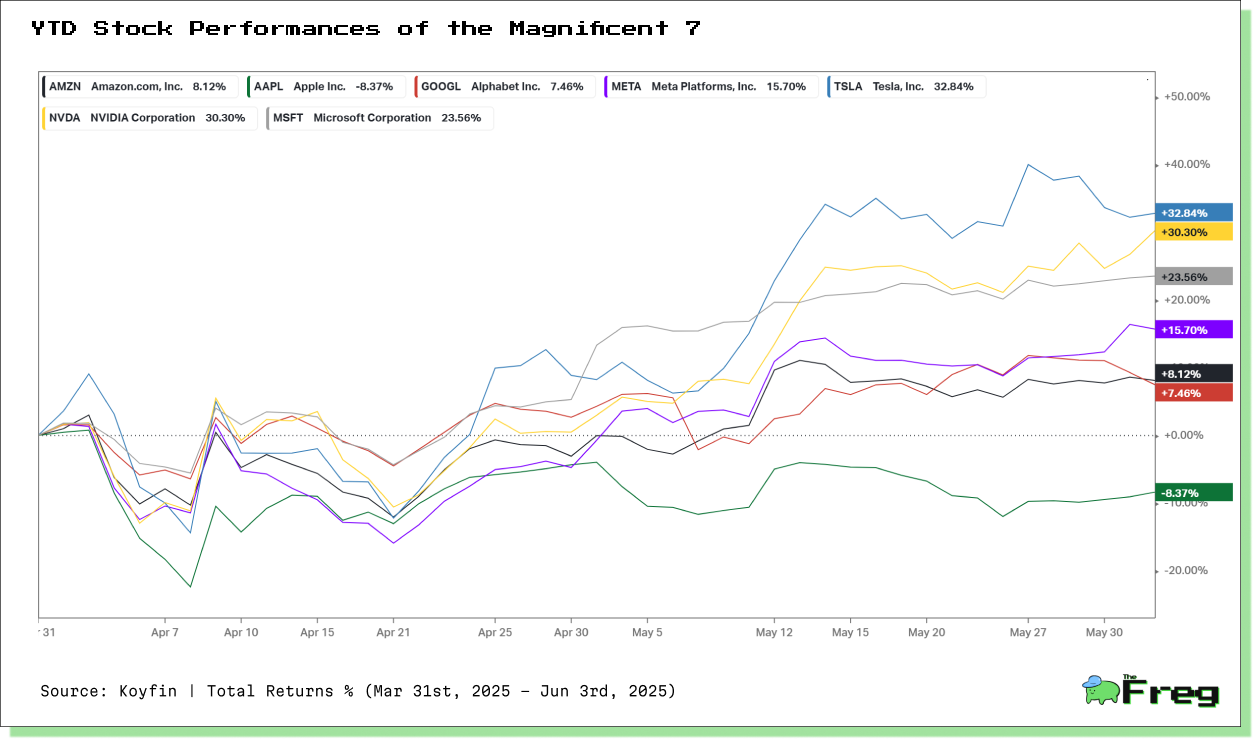Select the MSFT Microsoft Corporation legend entry
Viewport: 1253px width, 739px height.
379,118
